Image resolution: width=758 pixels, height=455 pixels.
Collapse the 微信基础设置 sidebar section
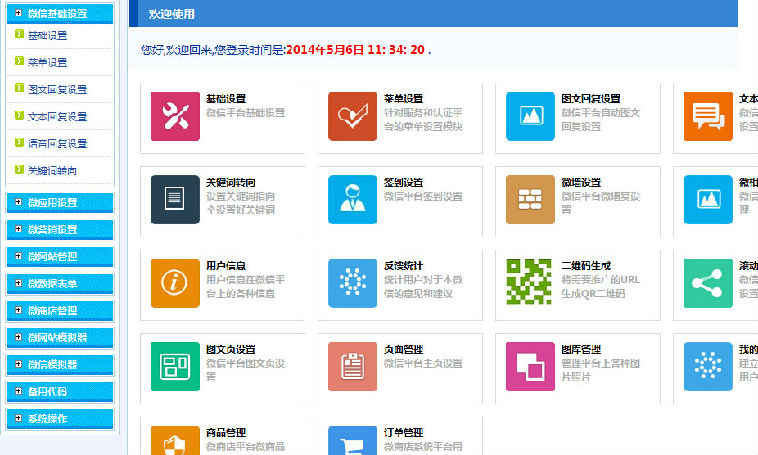(60, 14)
